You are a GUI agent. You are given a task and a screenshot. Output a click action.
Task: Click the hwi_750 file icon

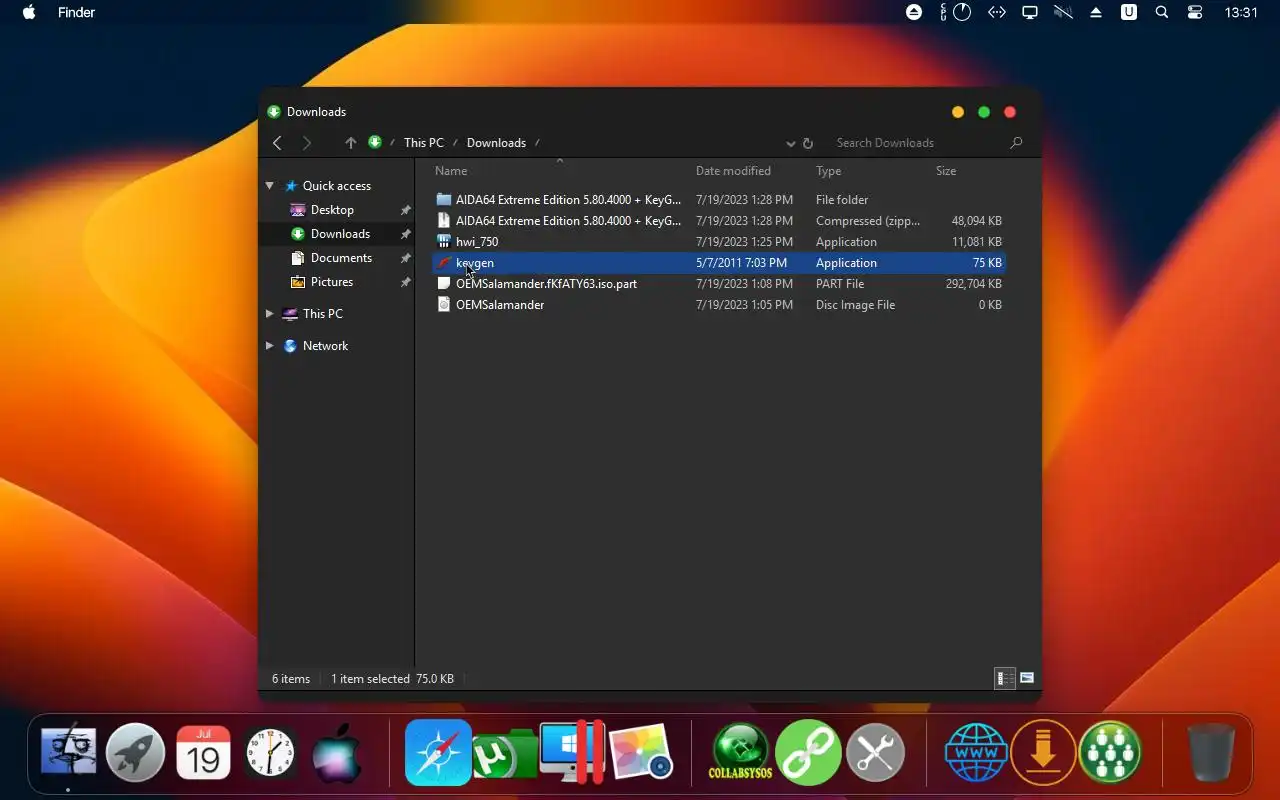click(x=444, y=242)
